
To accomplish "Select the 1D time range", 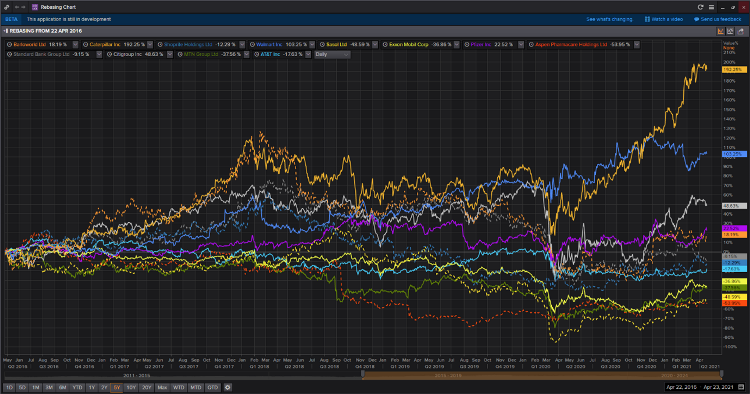I will click(9, 387).
